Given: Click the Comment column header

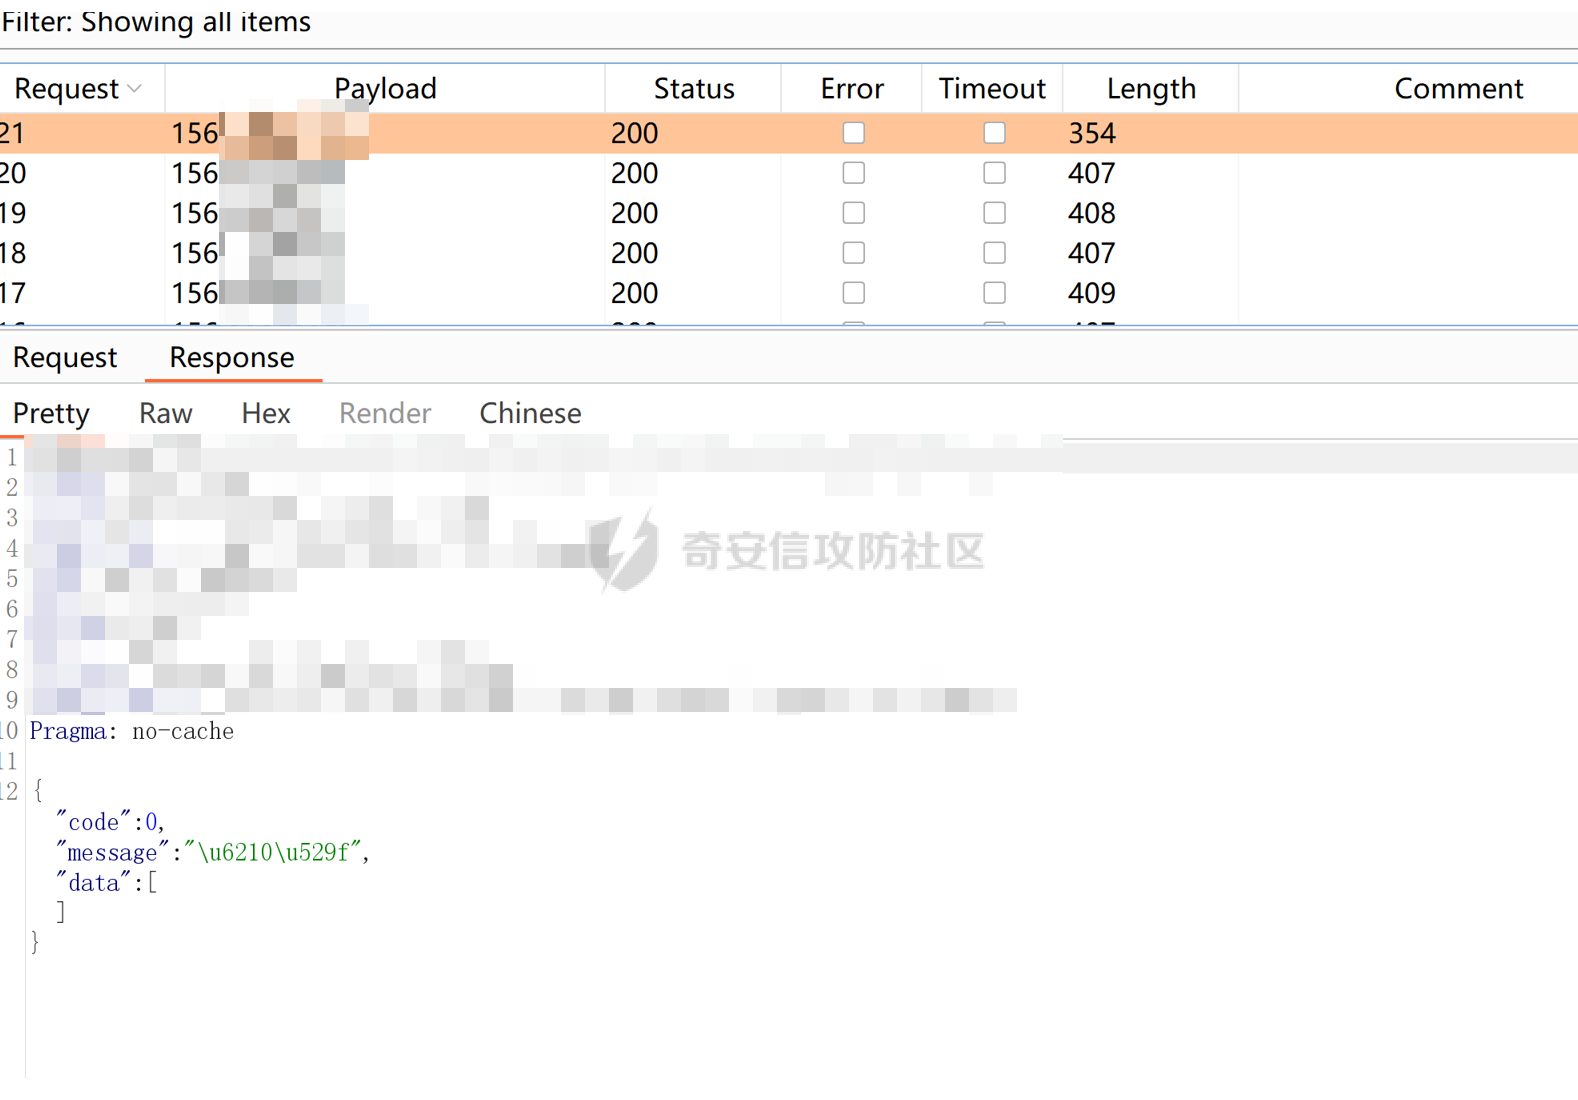Looking at the screenshot, I should (1457, 89).
